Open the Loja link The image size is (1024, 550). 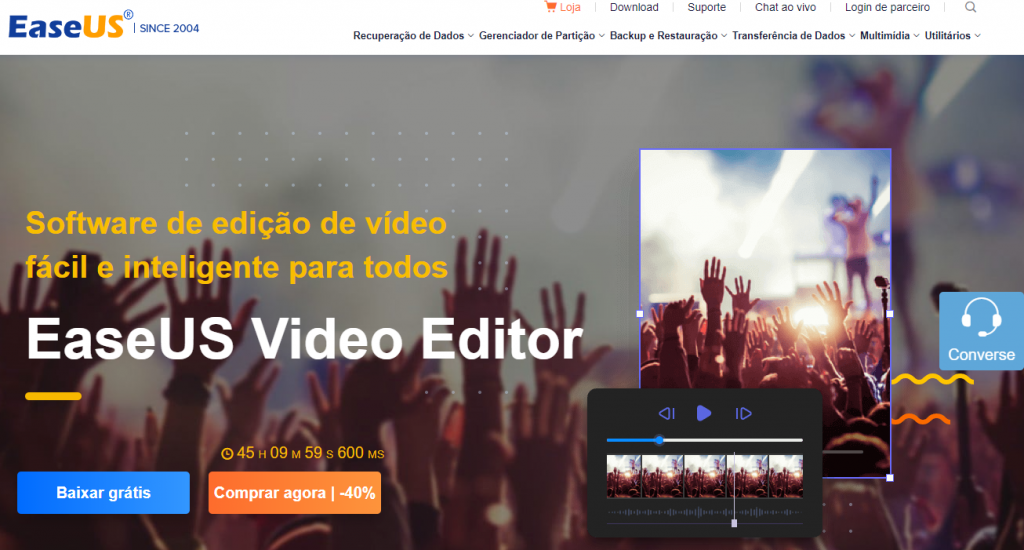[569, 7]
